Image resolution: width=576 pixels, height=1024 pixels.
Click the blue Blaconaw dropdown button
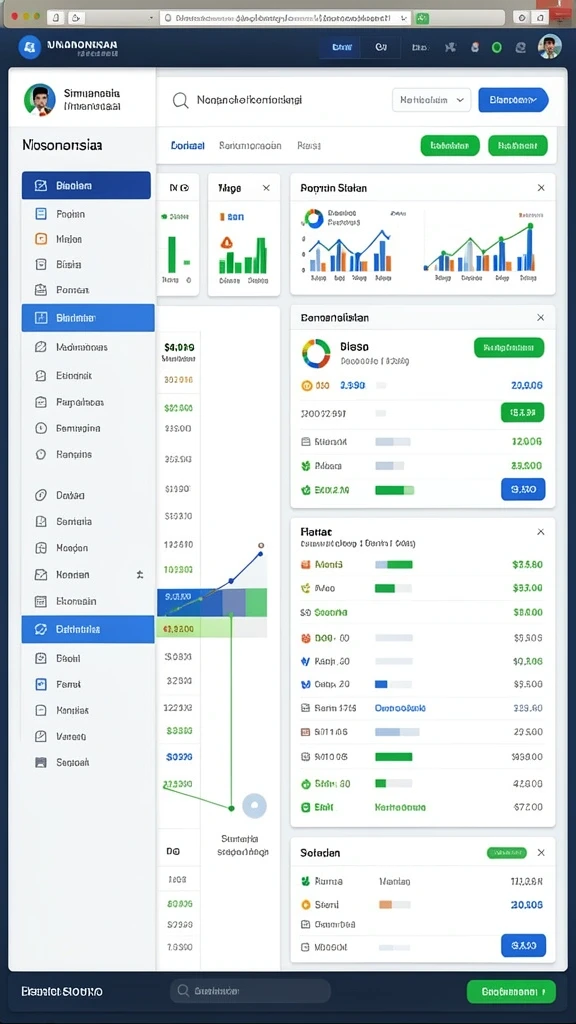tap(513, 100)
